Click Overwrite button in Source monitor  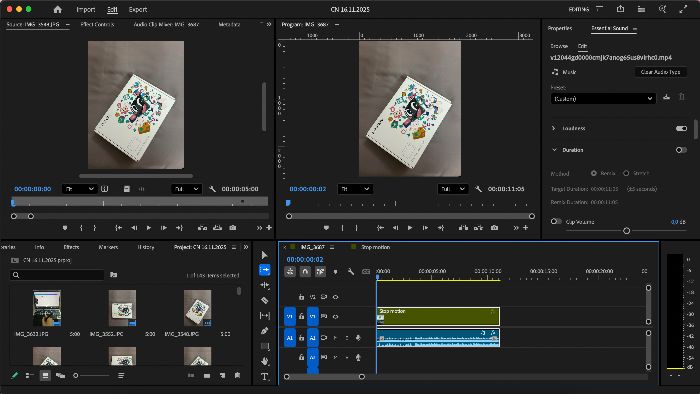217,228
